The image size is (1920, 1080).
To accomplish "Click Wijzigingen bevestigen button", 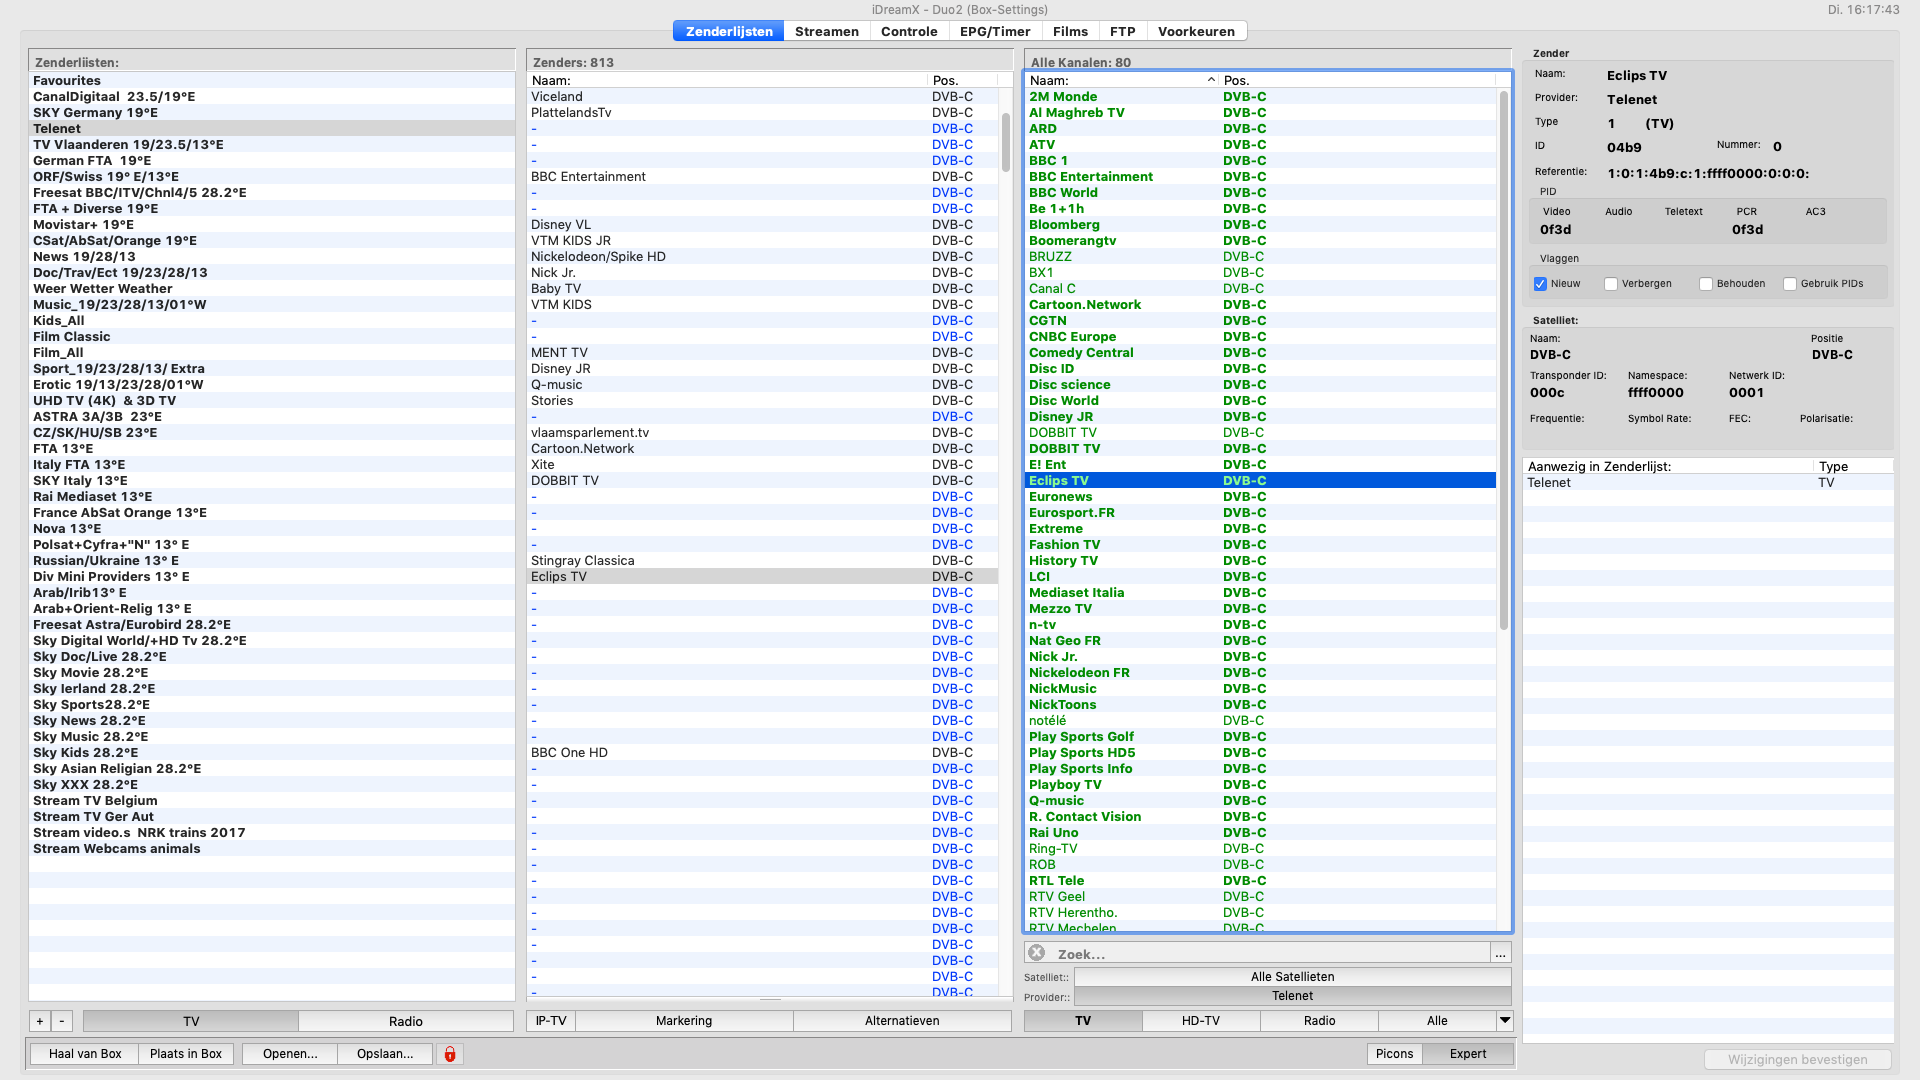I will click(1797, 1060).
